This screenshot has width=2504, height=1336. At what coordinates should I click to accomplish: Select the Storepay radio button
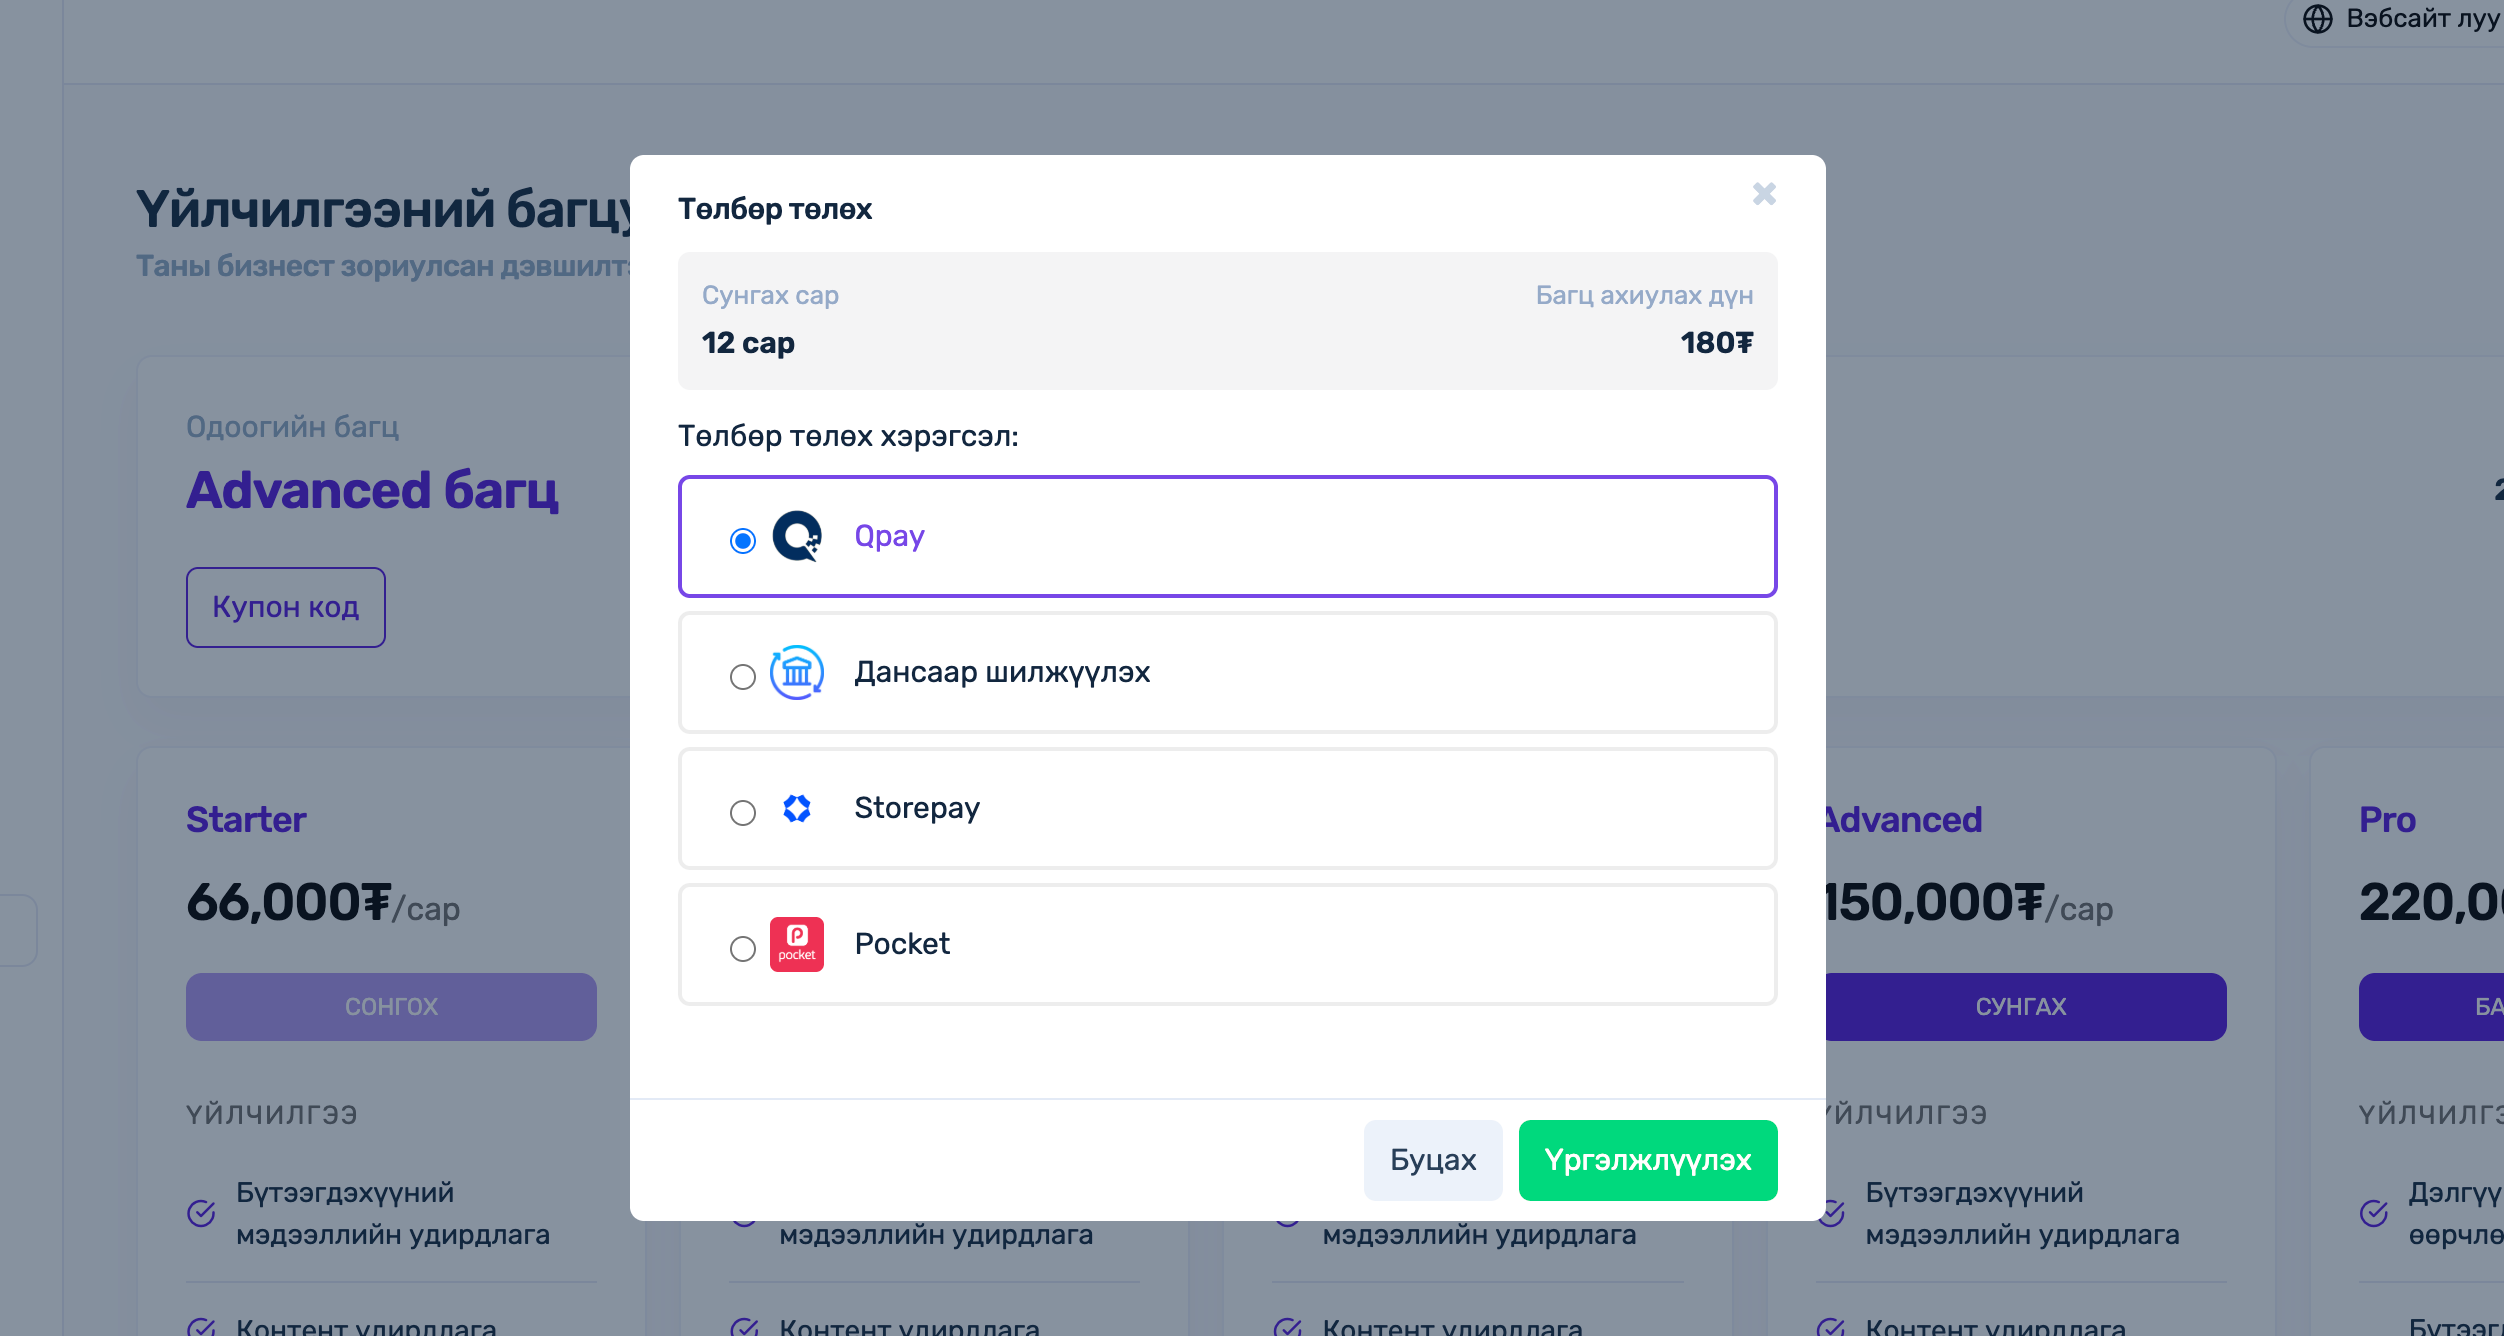[x=742, y=813]
